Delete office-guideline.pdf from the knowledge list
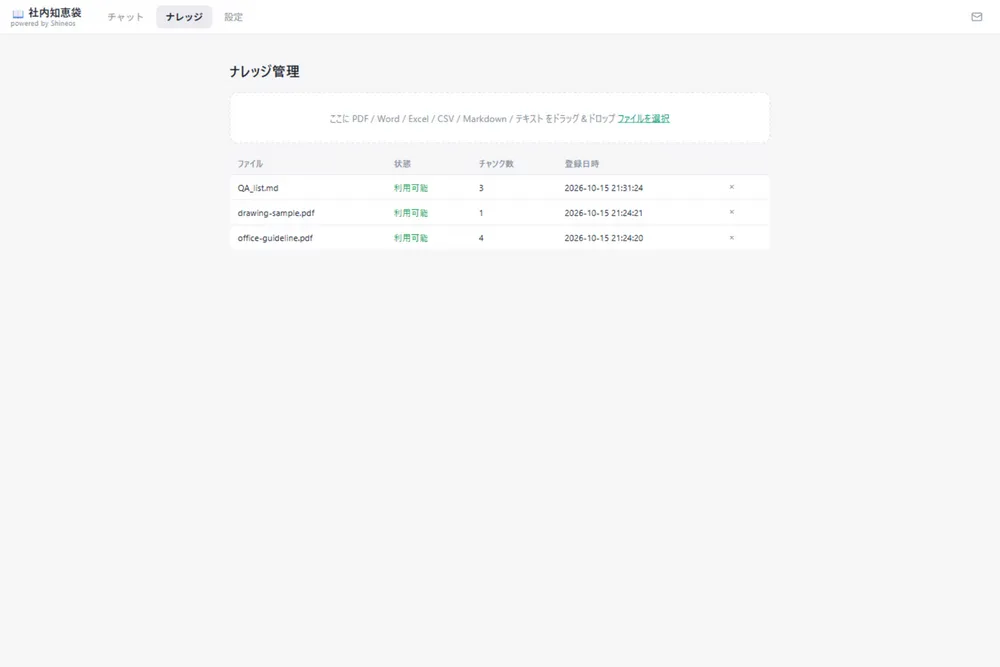Viewport: 1000px width, 667px height. point(732,237)
